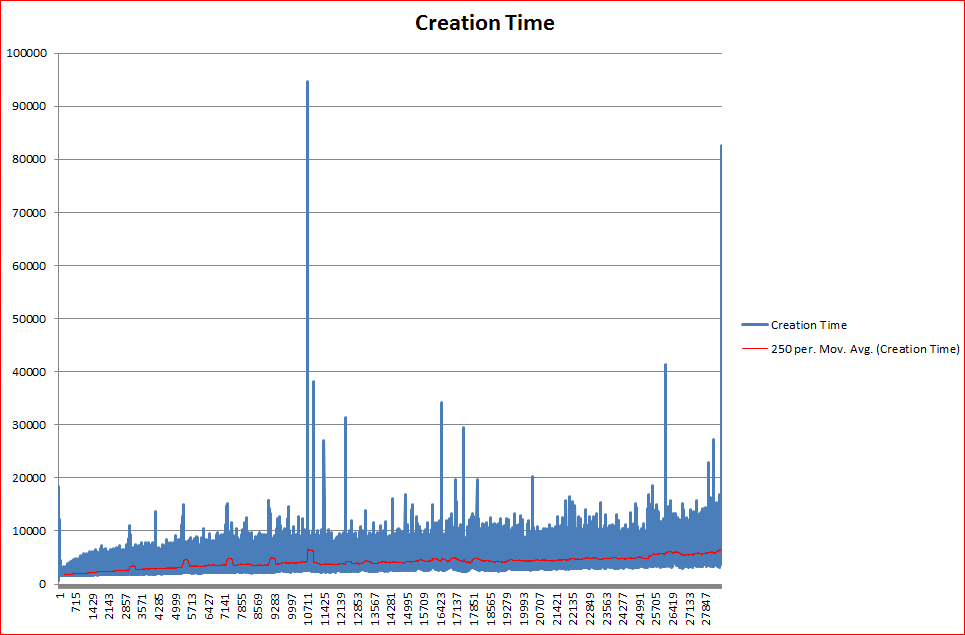
Task: Select the 5713 horizontal axis label
Action: click(x=192, y=611)
